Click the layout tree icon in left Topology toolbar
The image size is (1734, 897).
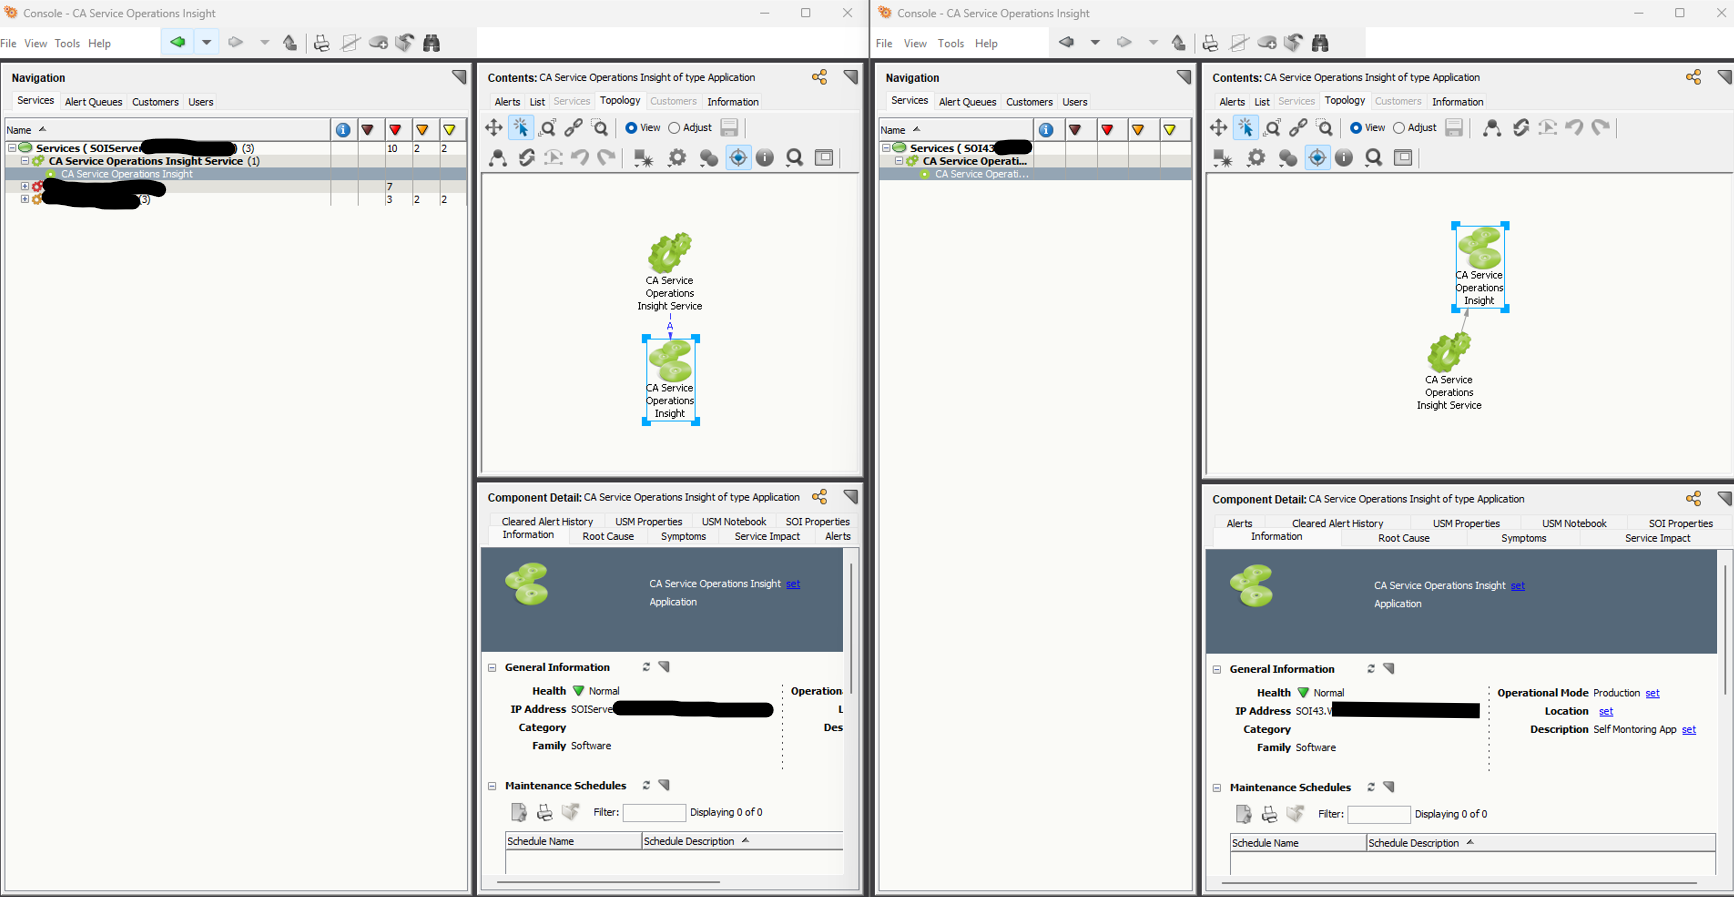tap(498, 158)
